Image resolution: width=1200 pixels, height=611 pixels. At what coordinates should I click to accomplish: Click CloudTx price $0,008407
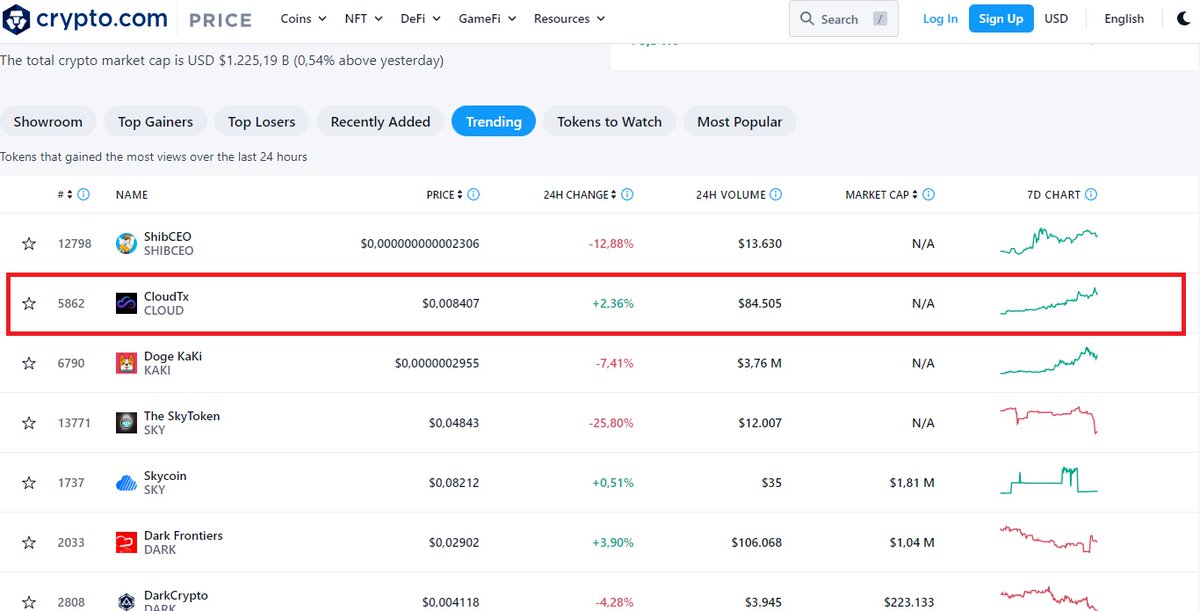click(450, 303)
